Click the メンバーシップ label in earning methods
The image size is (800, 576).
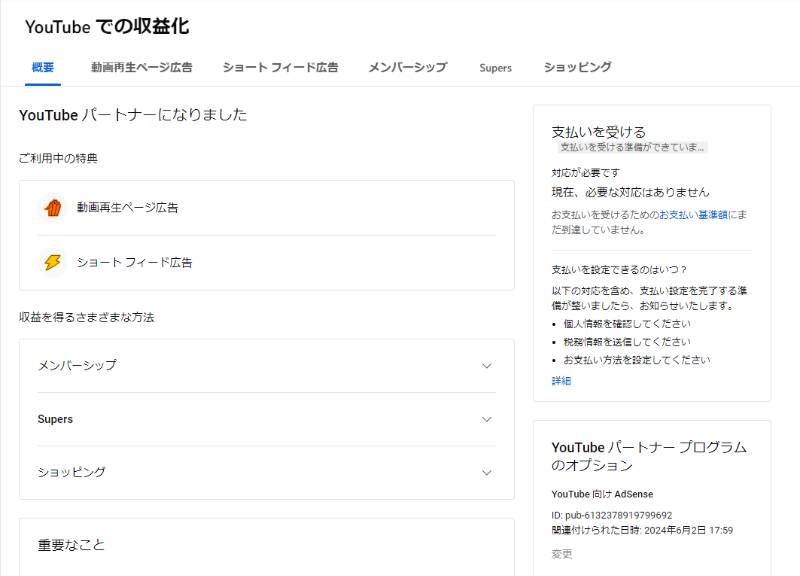pos(77,365)
